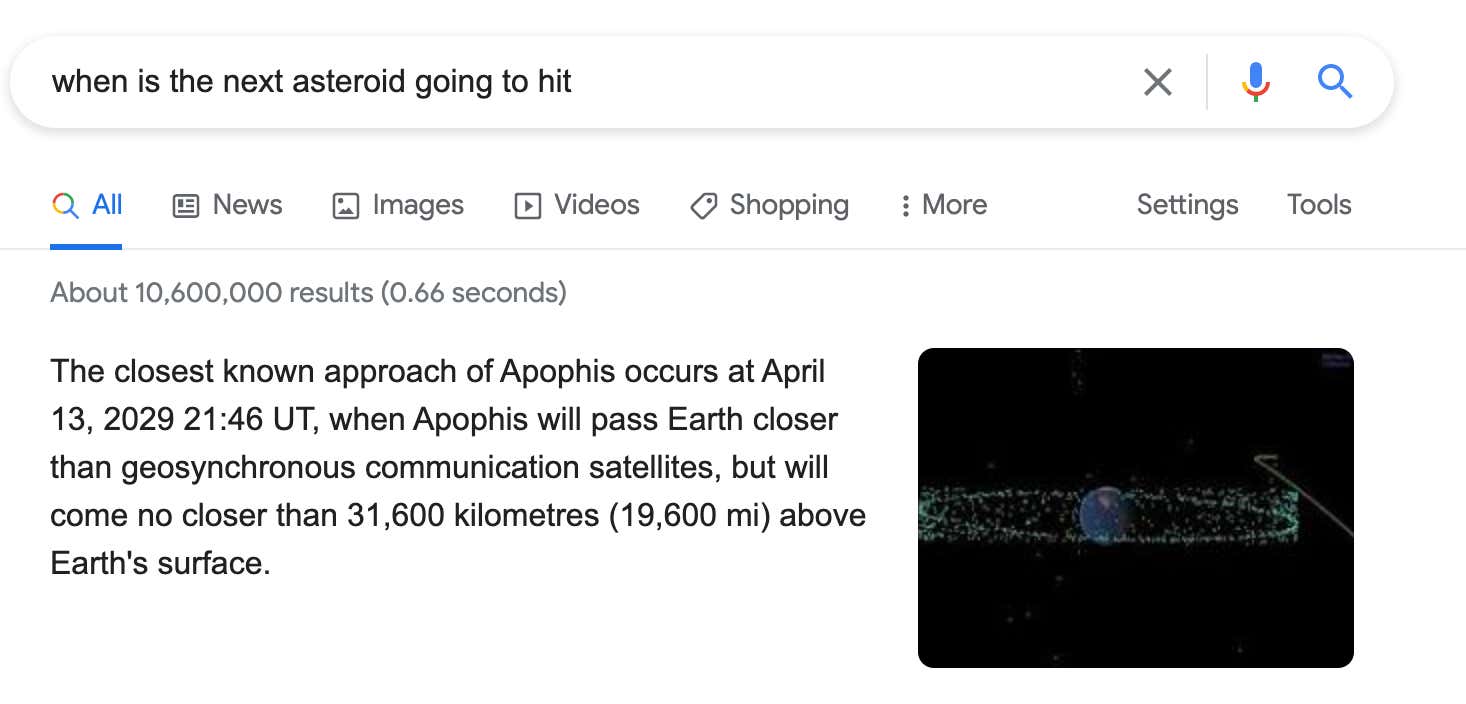Open the Settings dropdown menu
1466x704 pixels.
coord(1187,205)
